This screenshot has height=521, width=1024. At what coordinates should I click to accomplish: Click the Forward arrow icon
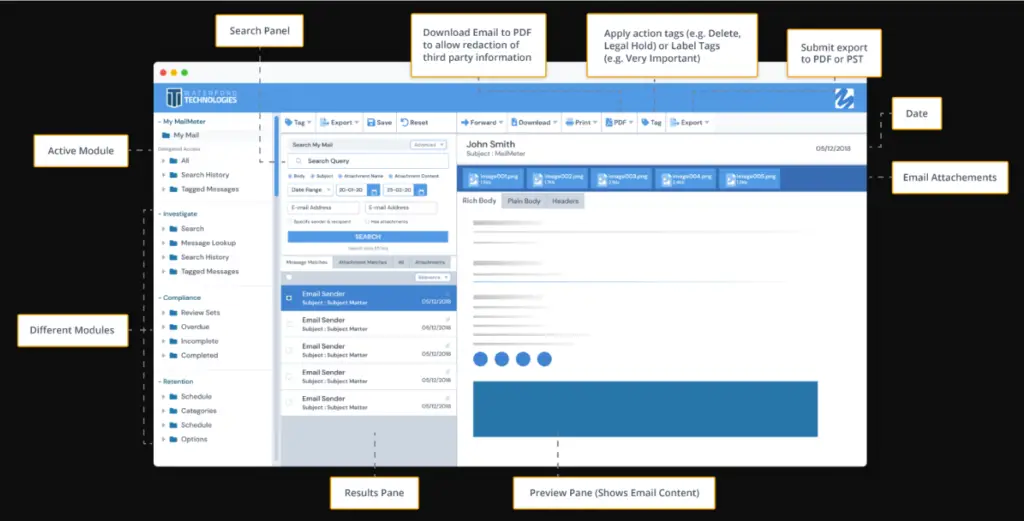[465, 123]
